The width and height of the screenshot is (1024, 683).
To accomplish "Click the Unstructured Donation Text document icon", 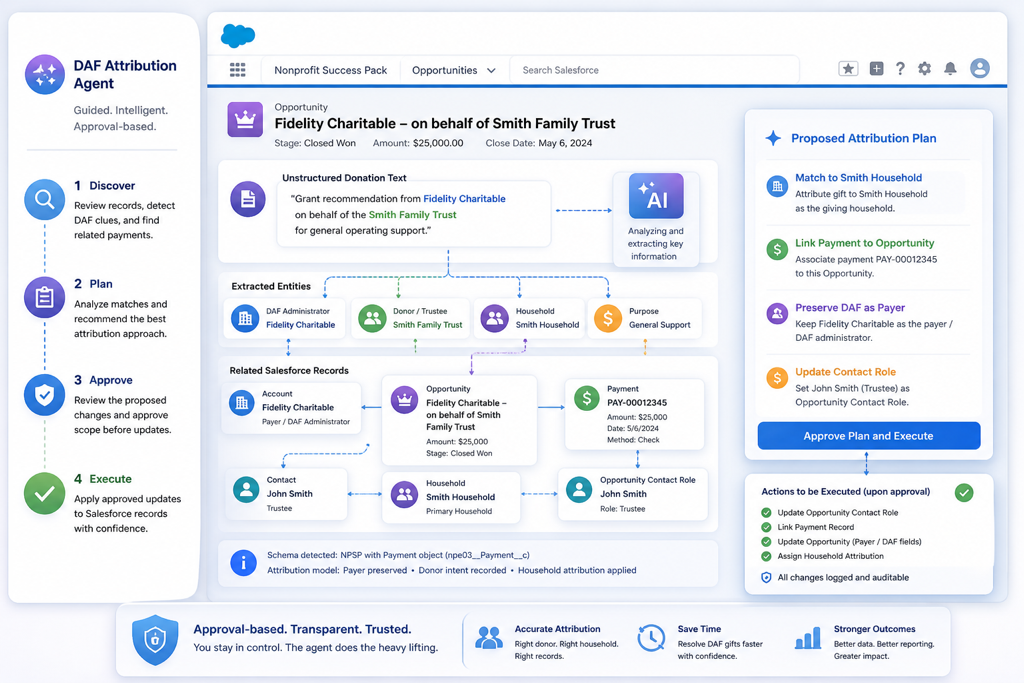I will tap(248, 199).
